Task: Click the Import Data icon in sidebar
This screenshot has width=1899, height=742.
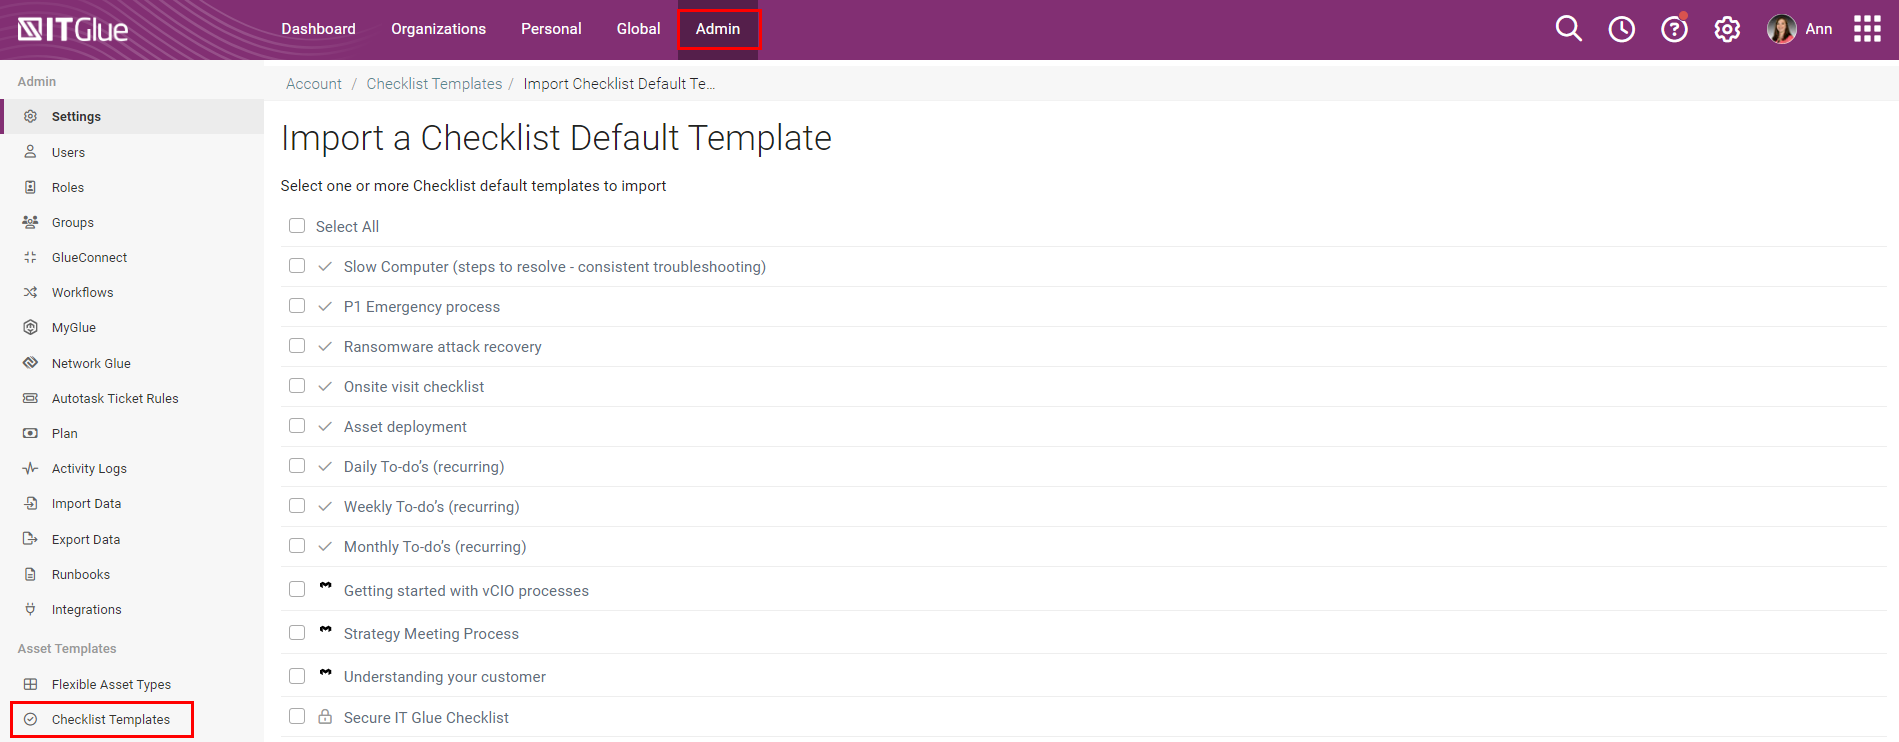Action: (x=31, y=503)
